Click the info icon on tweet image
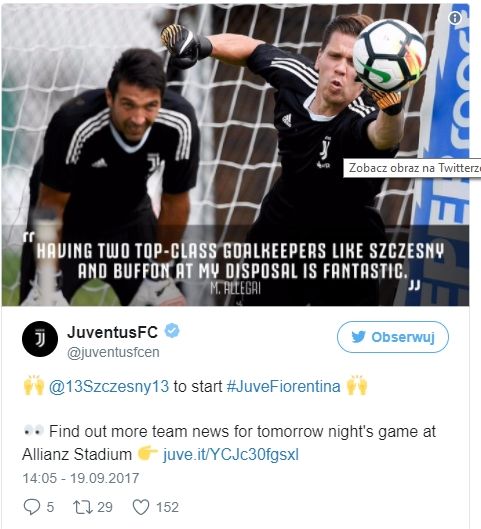481x529 pixels. (454, 18)
